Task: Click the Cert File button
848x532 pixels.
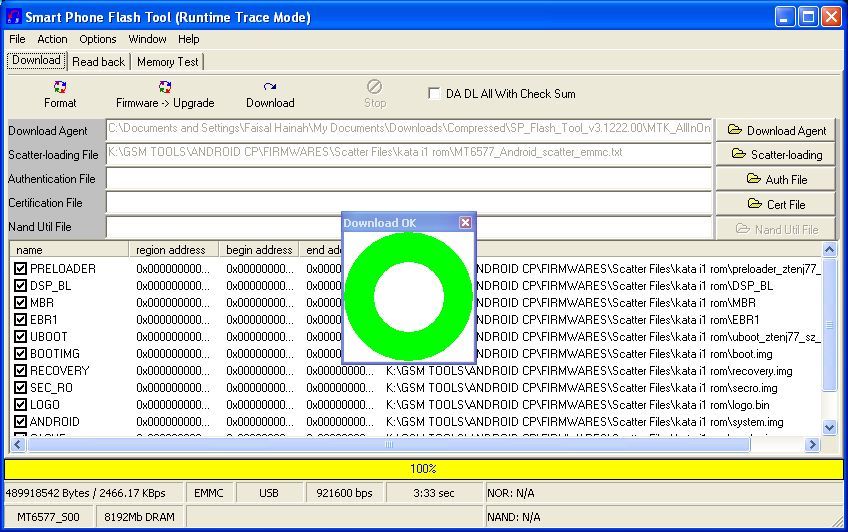Action: tap(776, 204)
